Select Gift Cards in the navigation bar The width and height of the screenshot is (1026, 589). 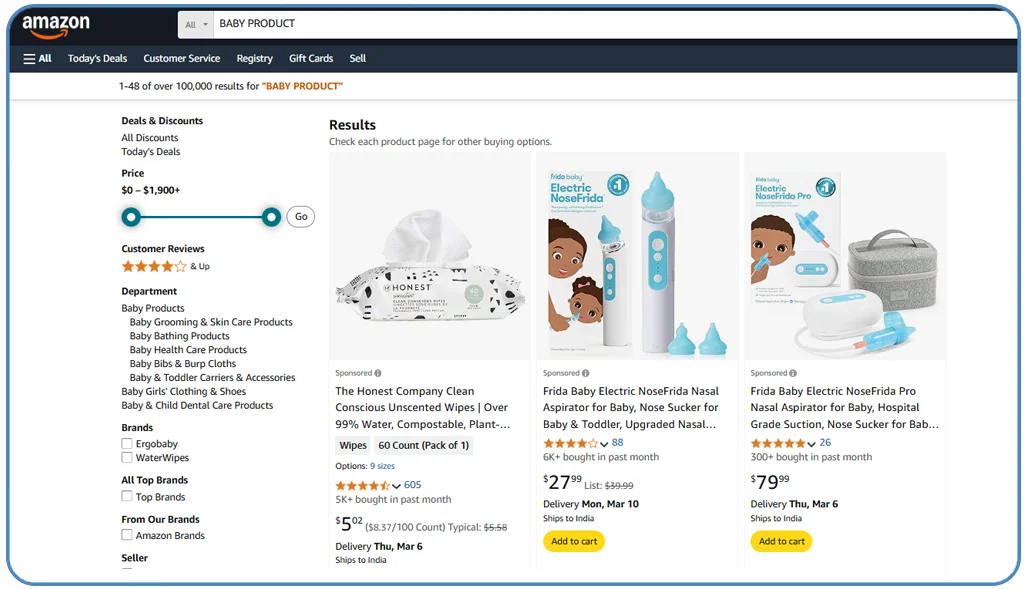[x=311, y=58]
